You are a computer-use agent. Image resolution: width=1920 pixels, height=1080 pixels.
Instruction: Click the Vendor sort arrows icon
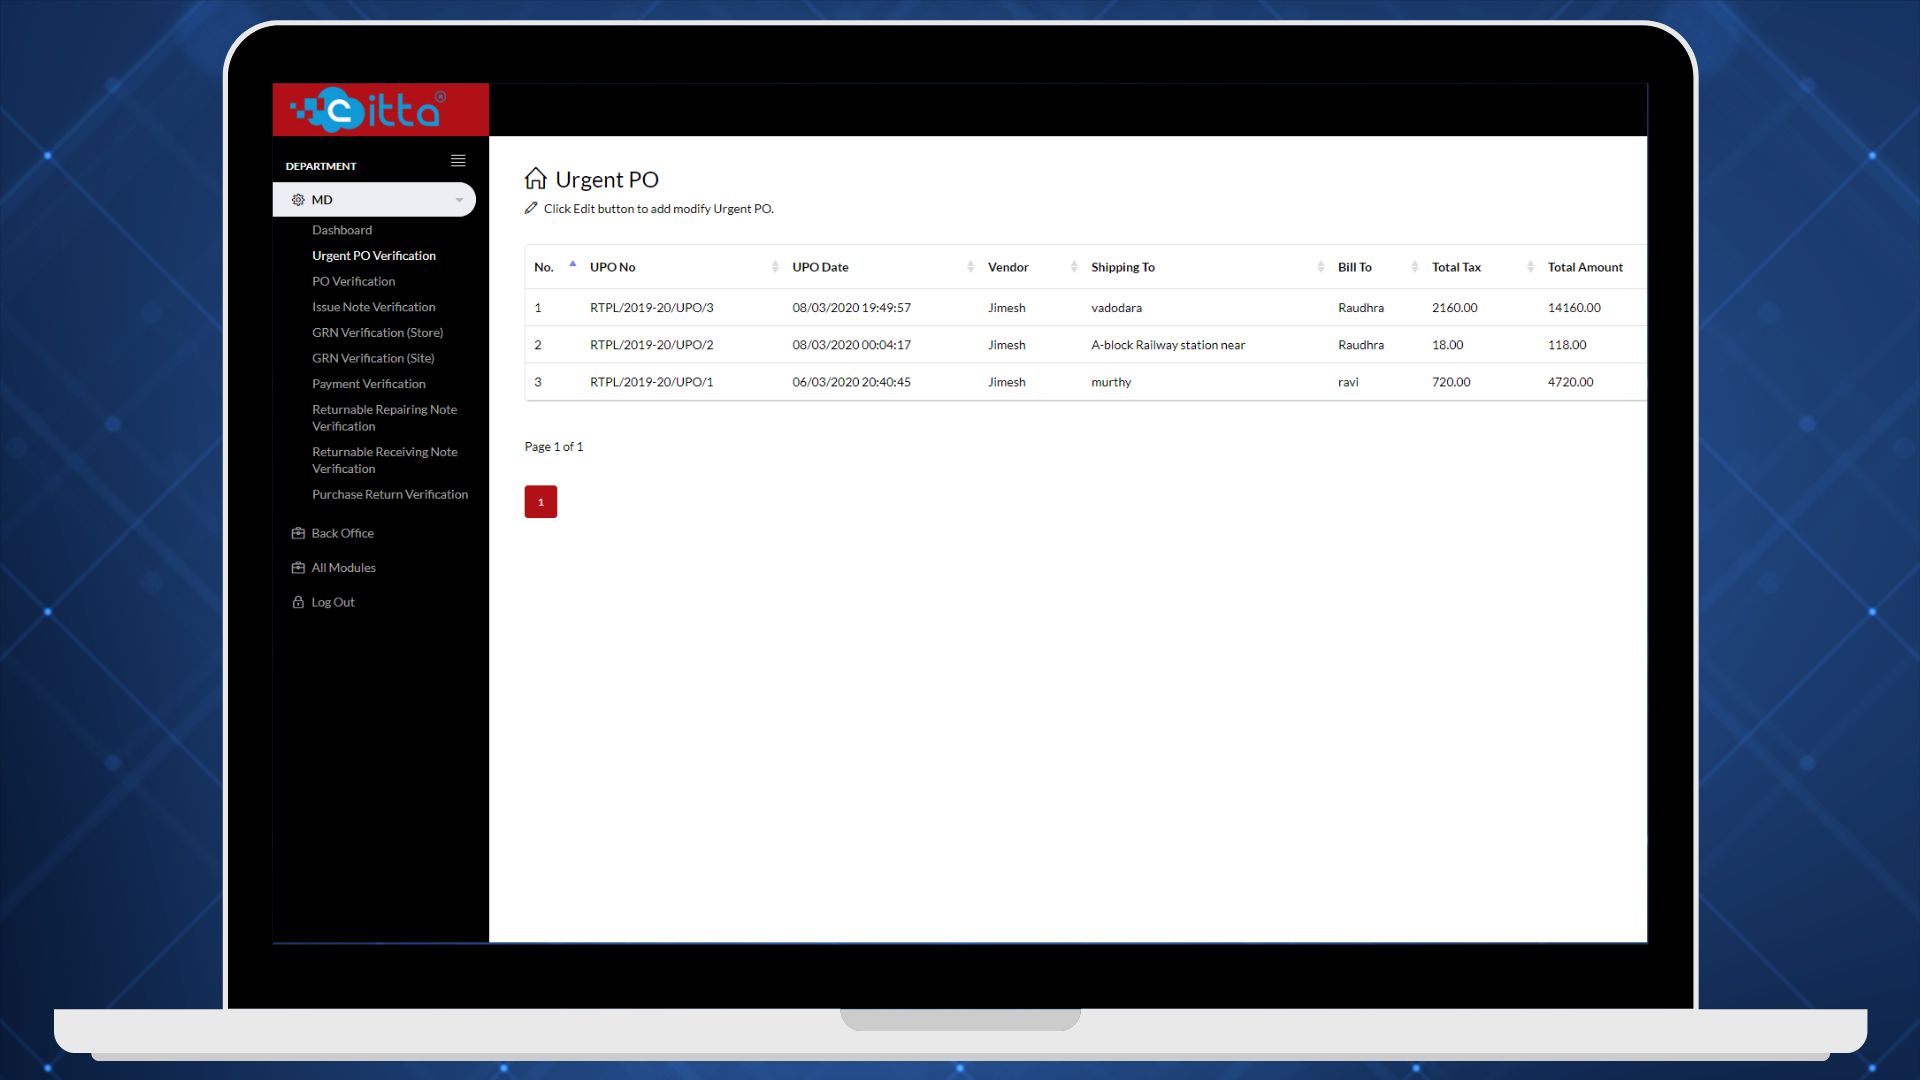[x=1074, y=267]
